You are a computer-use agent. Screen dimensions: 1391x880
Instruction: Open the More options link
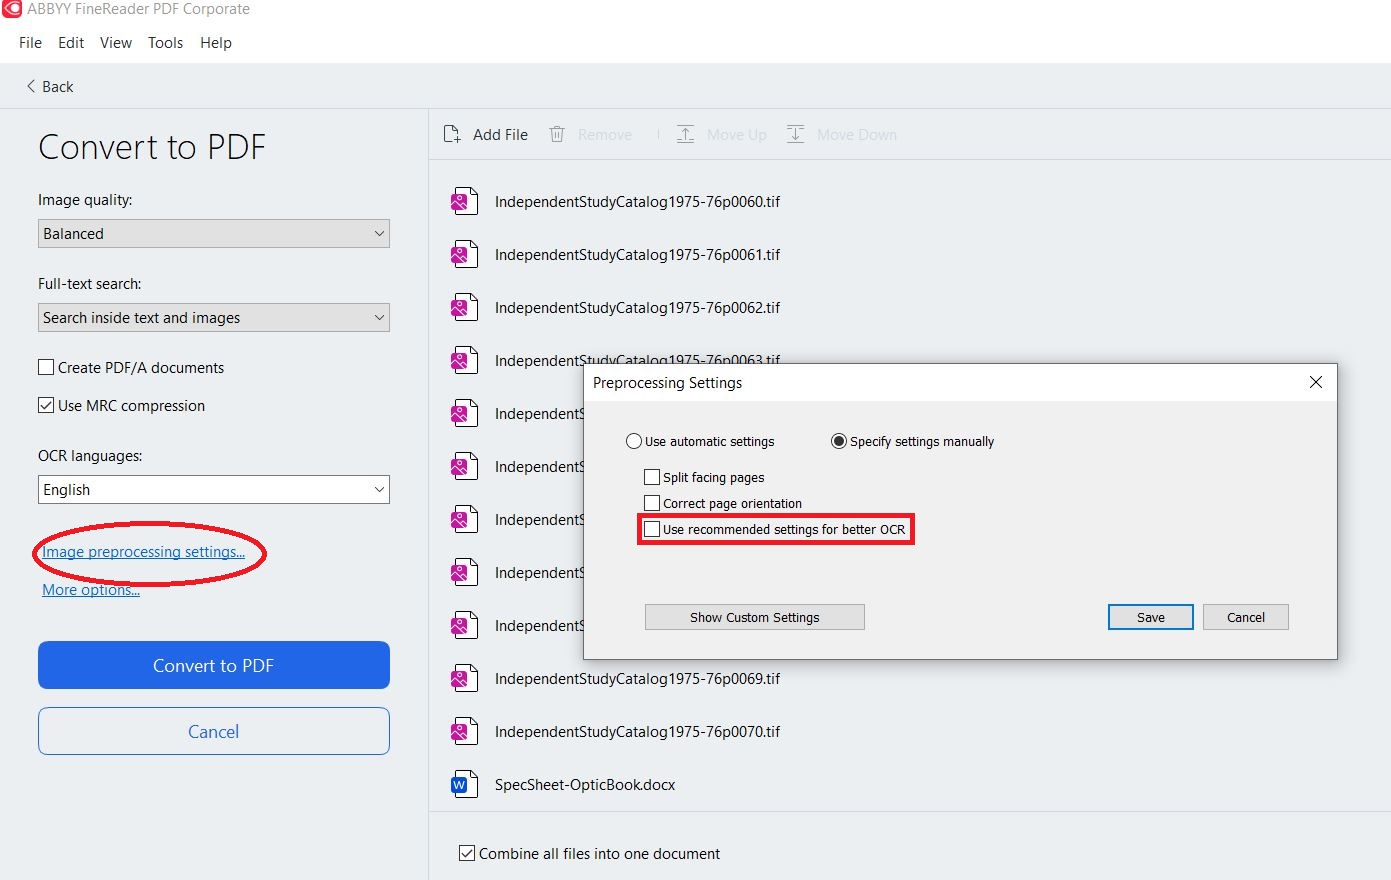(91, 590)
